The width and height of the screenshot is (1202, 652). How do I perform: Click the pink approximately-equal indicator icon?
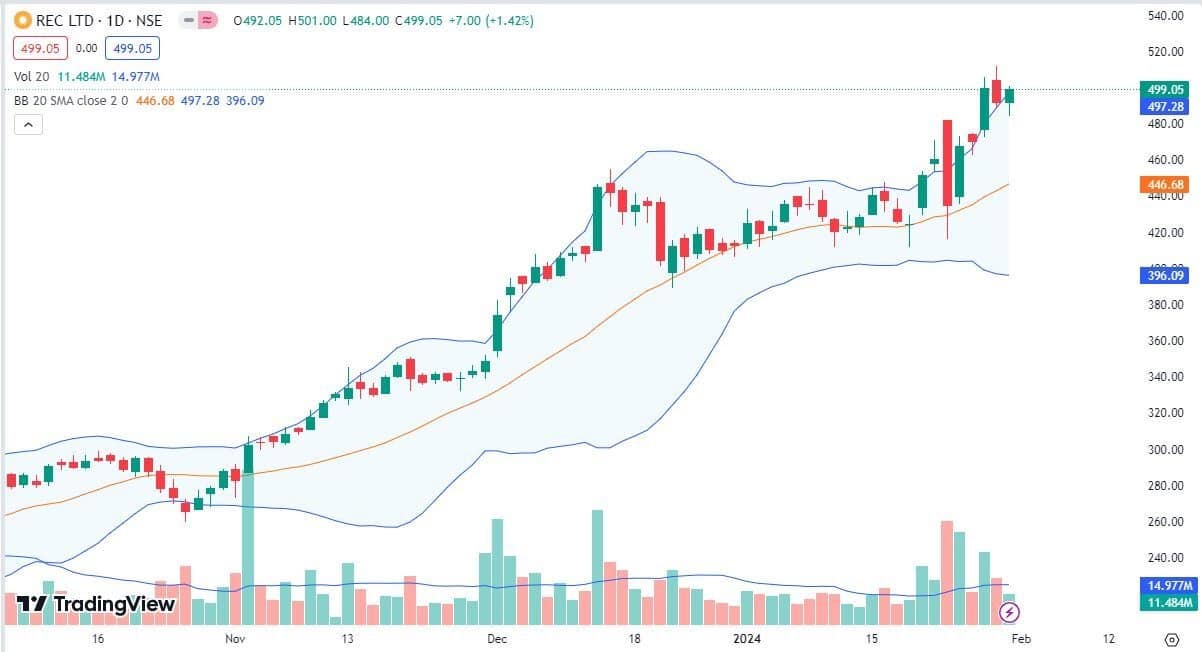207,20
